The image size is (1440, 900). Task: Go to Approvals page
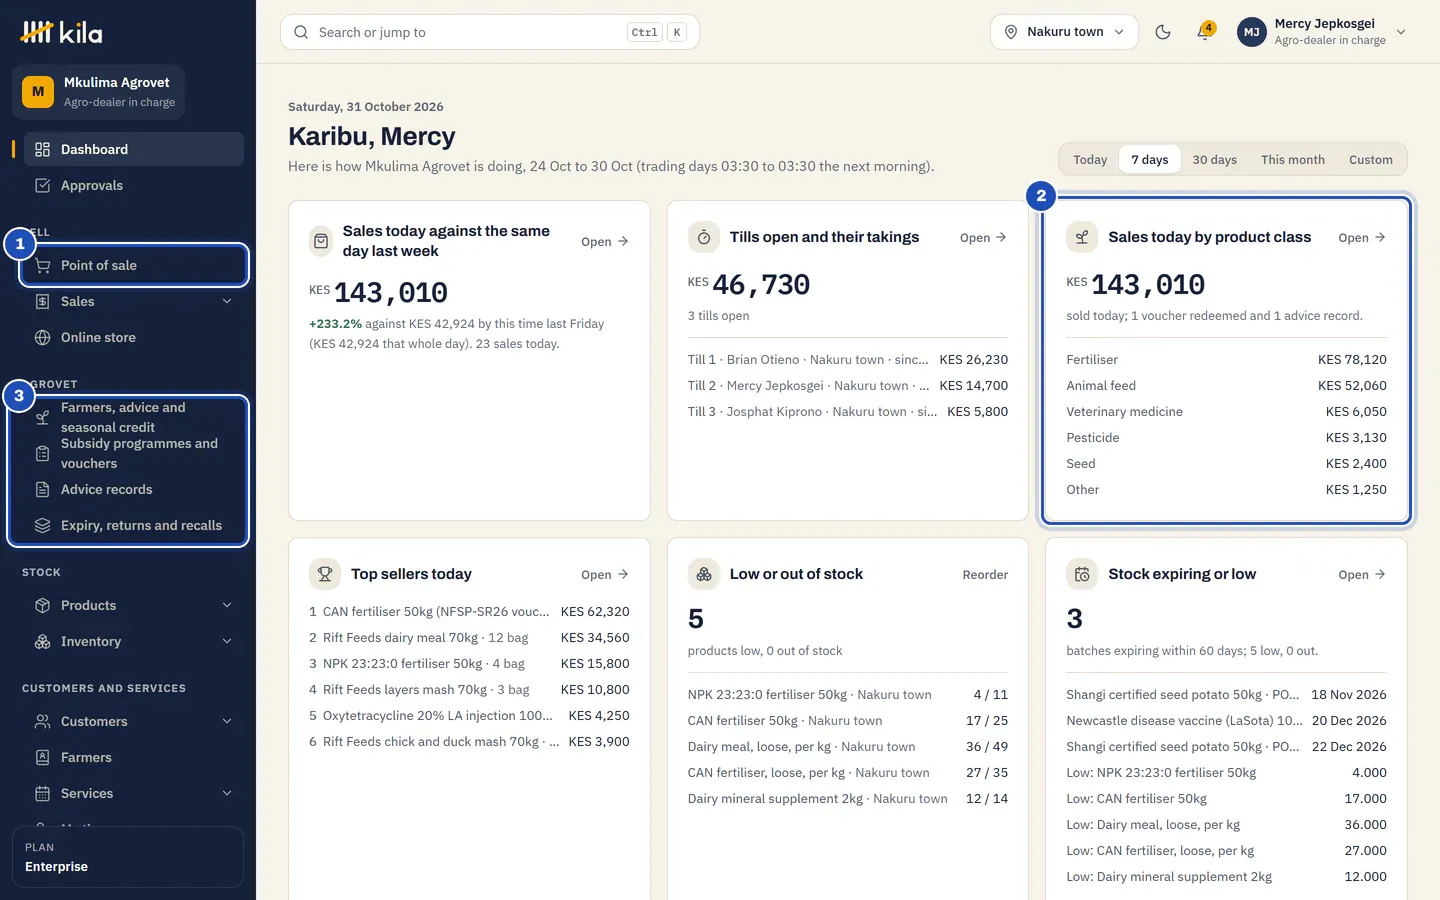(134, 185)
